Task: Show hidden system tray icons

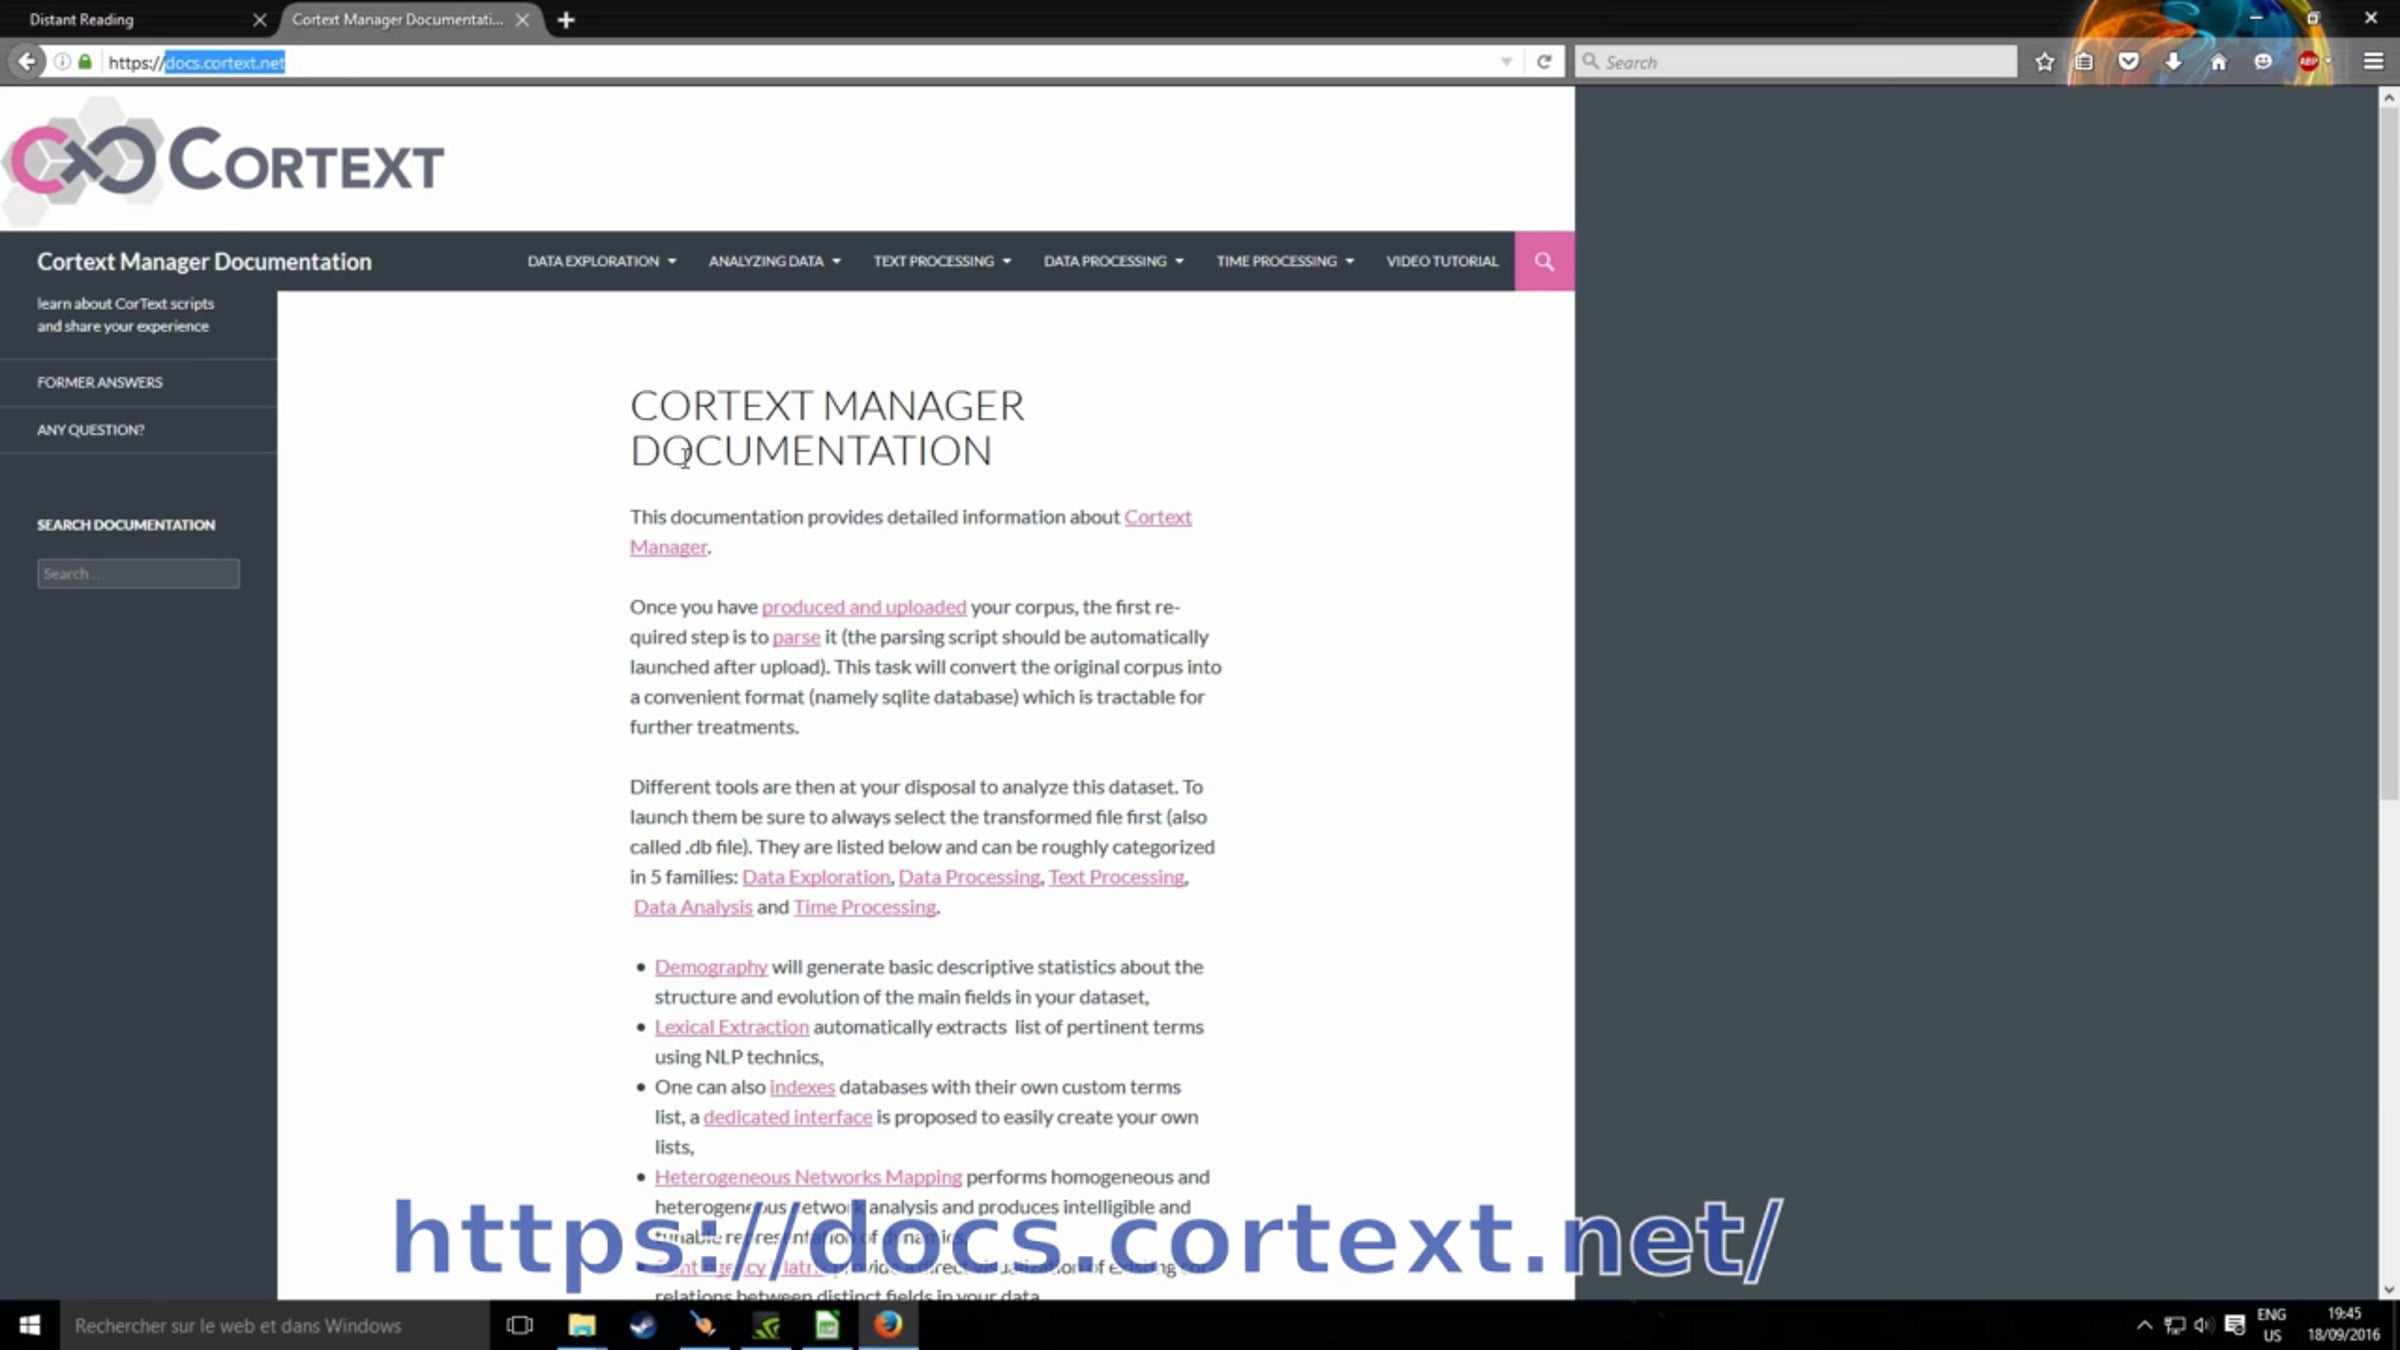Action: [x=2144, y=1325]
